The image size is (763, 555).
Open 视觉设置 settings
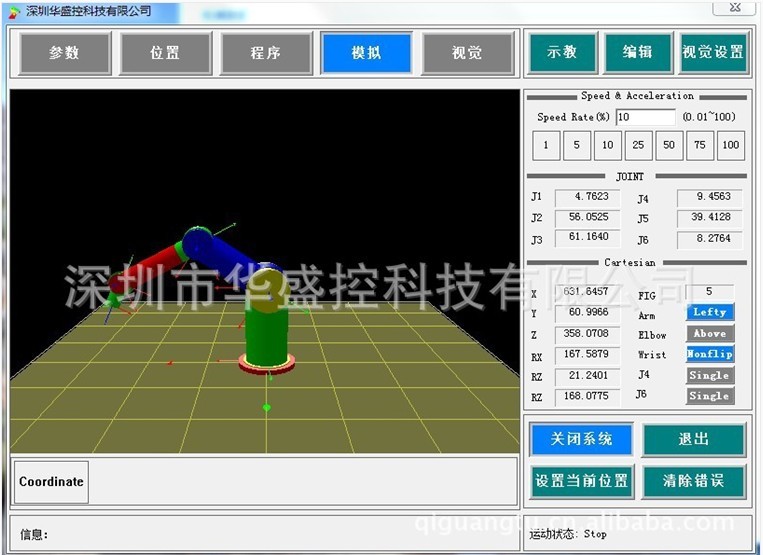point(713,53)
